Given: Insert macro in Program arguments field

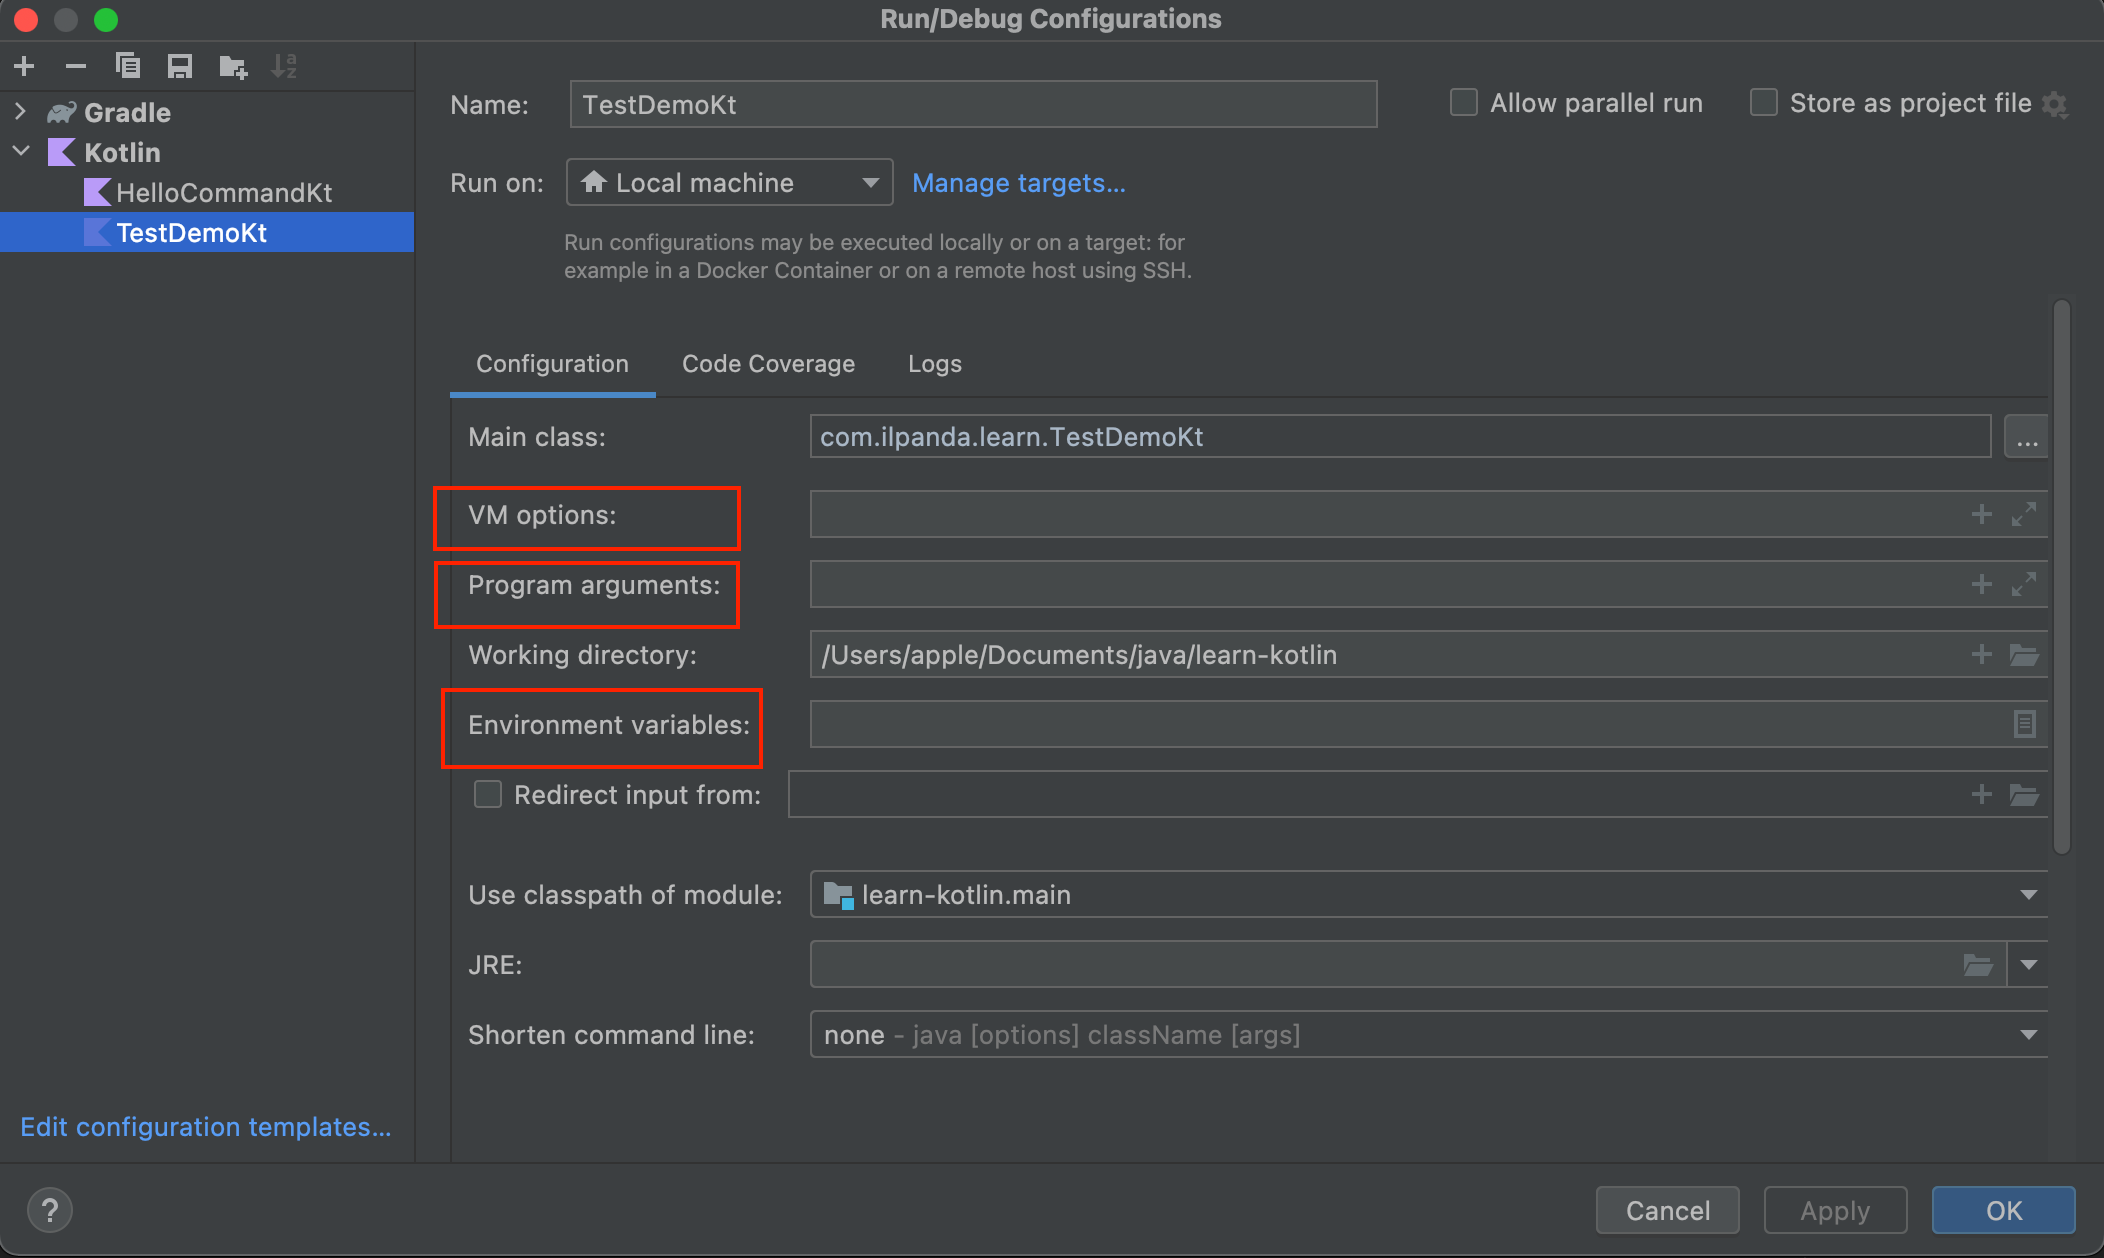Looking at the screenshot, I should tap(1982, 584).
